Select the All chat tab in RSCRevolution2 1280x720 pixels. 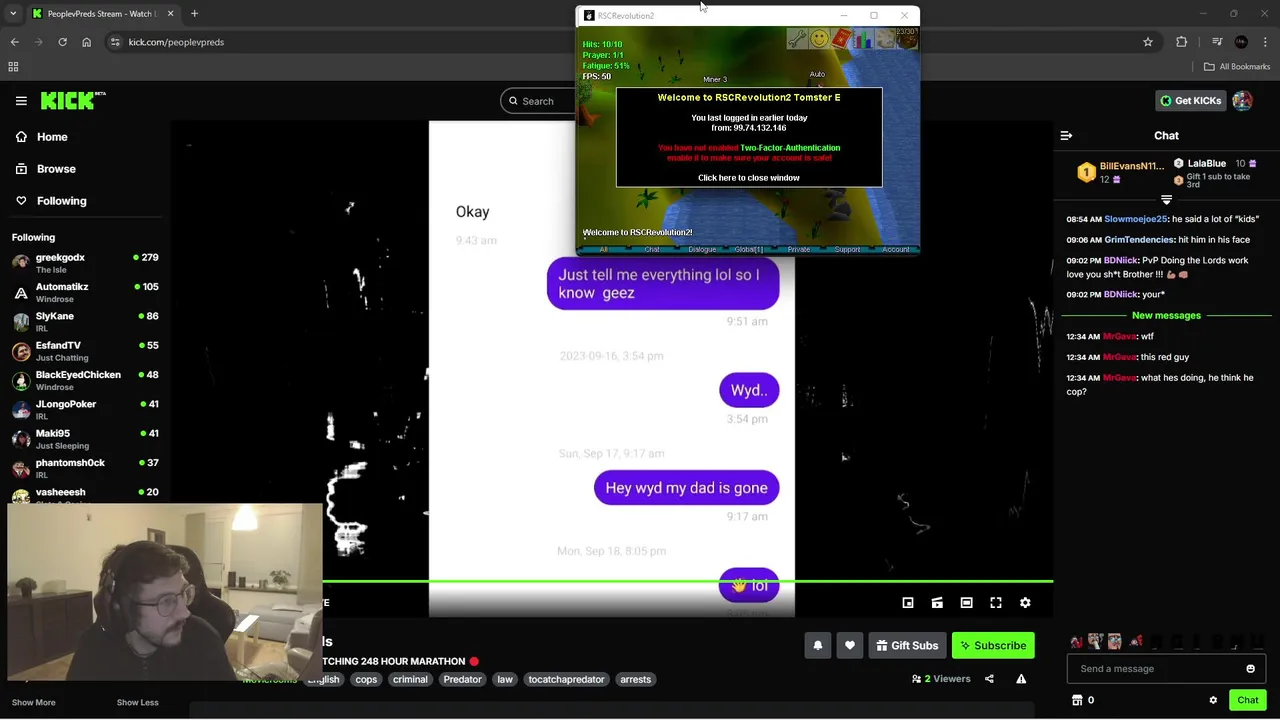603,249
